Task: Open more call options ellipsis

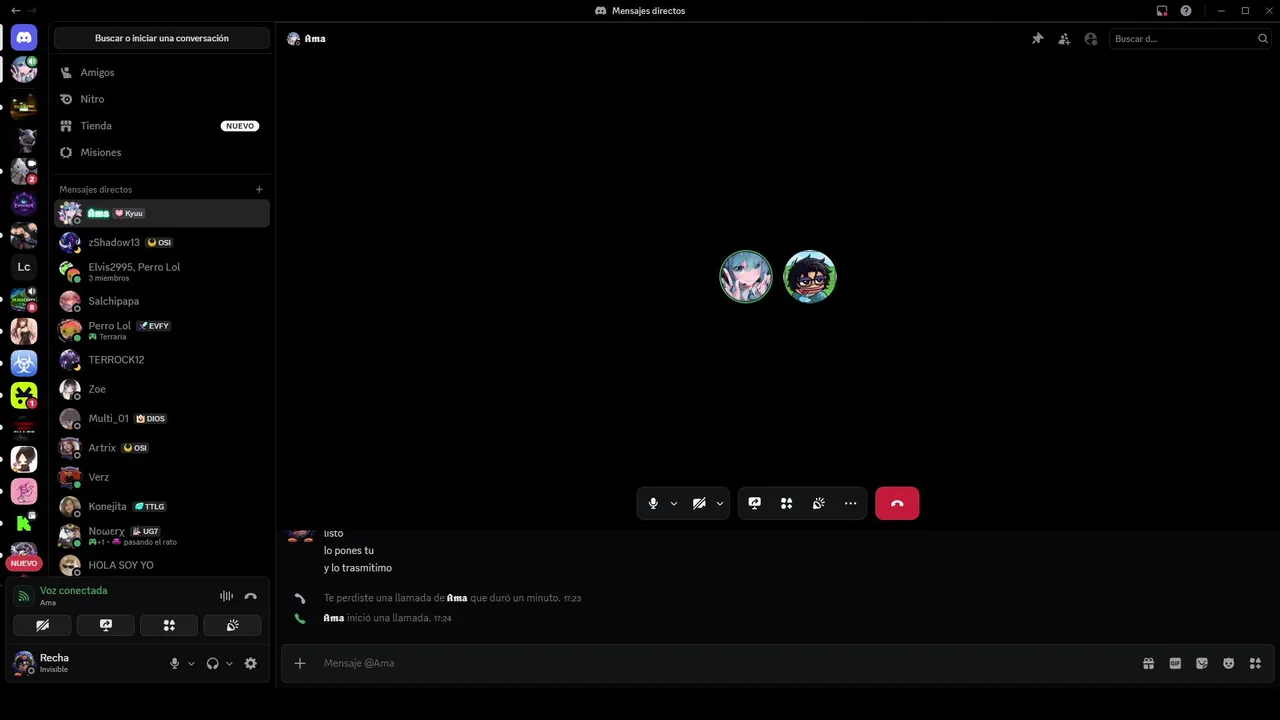Action: 851,503
